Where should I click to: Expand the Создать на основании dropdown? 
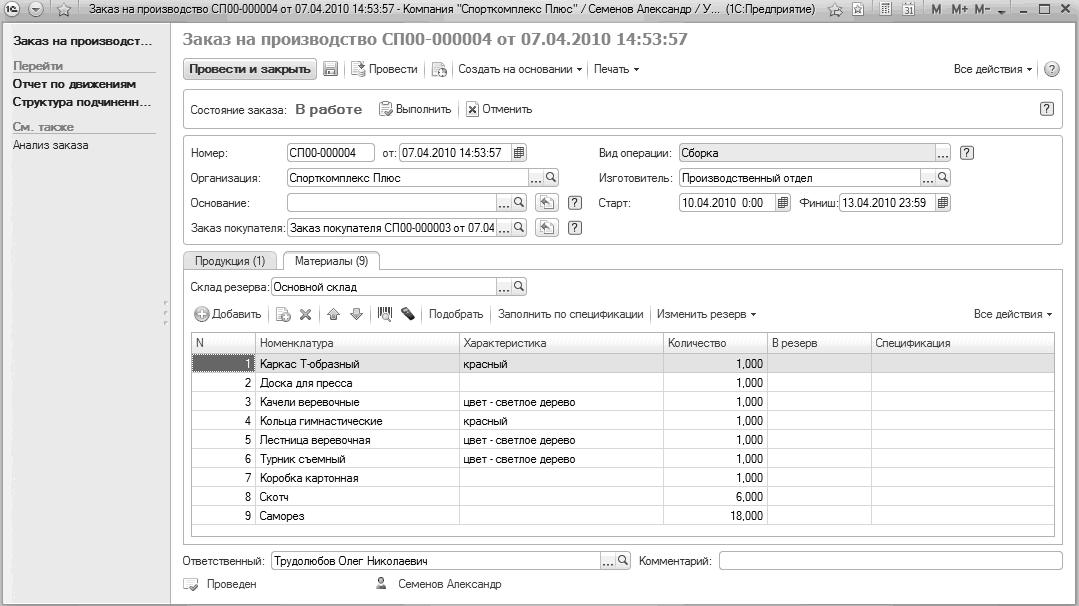(520, 70)
